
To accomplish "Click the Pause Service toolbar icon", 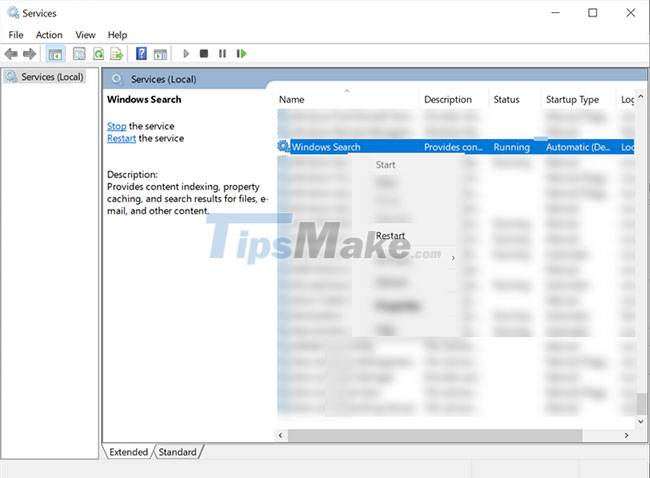I will click(223, 53).
